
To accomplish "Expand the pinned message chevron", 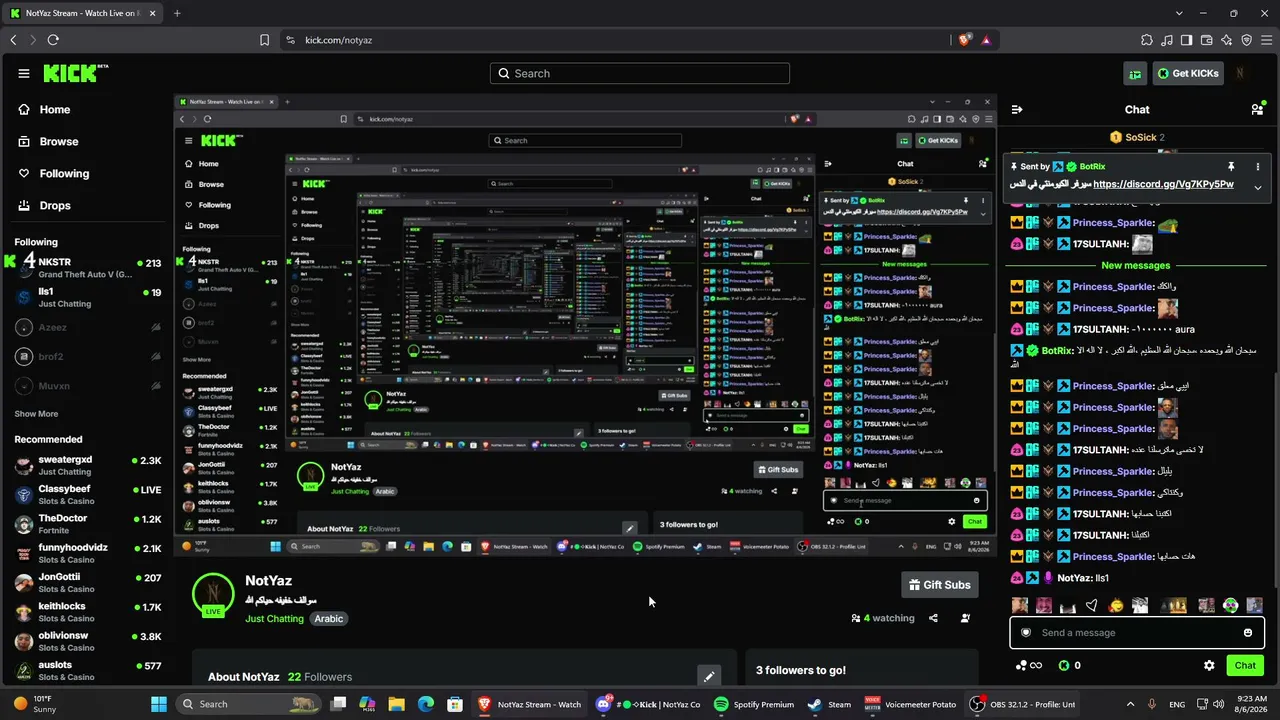I will pyautogui.click(x=1258, y=187).
